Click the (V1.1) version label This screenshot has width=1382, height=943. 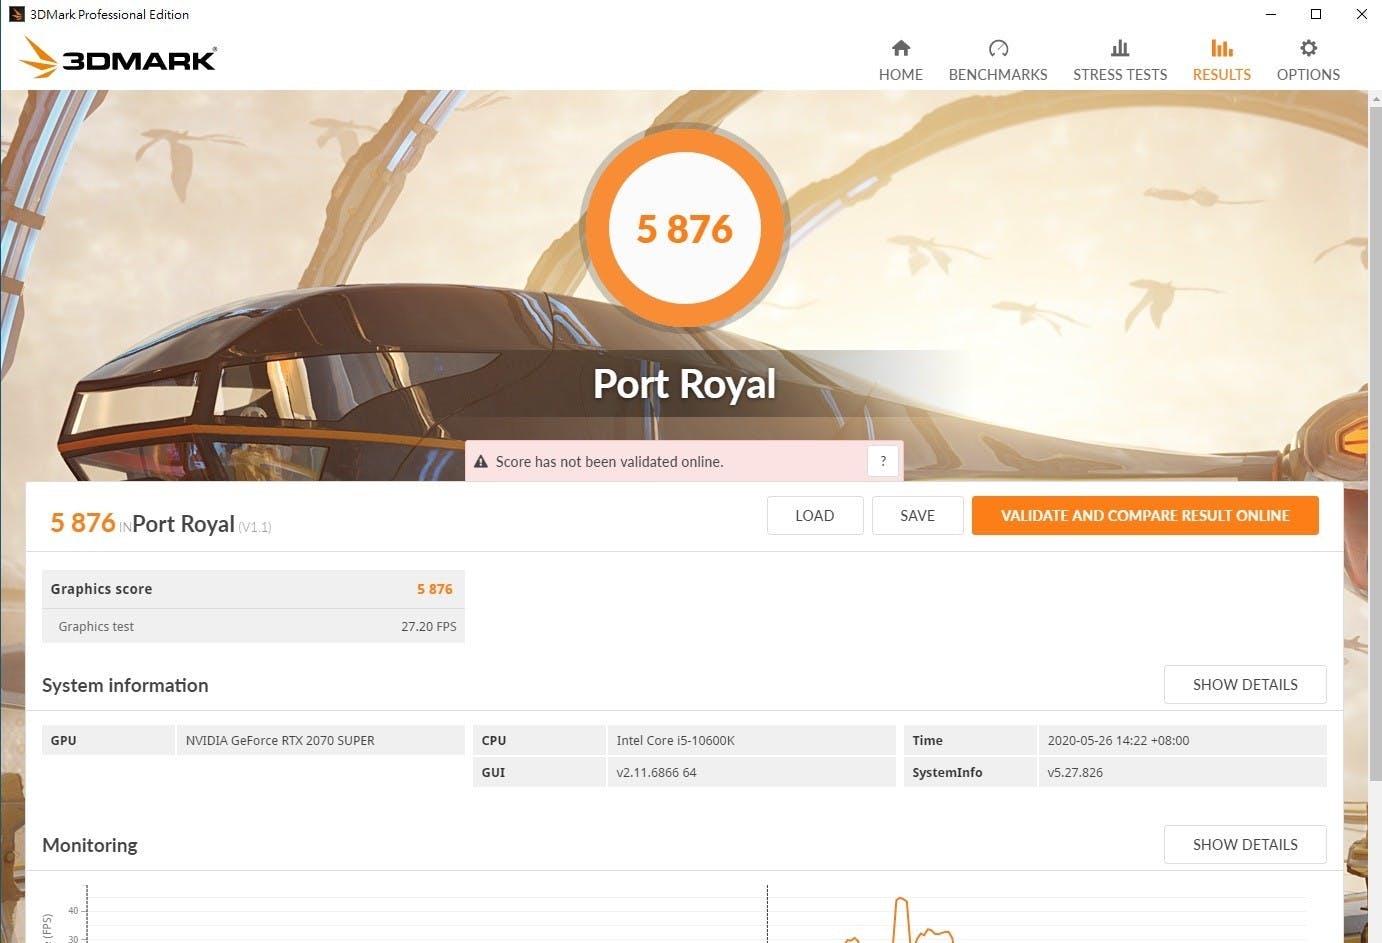click(x=254, y=527)
